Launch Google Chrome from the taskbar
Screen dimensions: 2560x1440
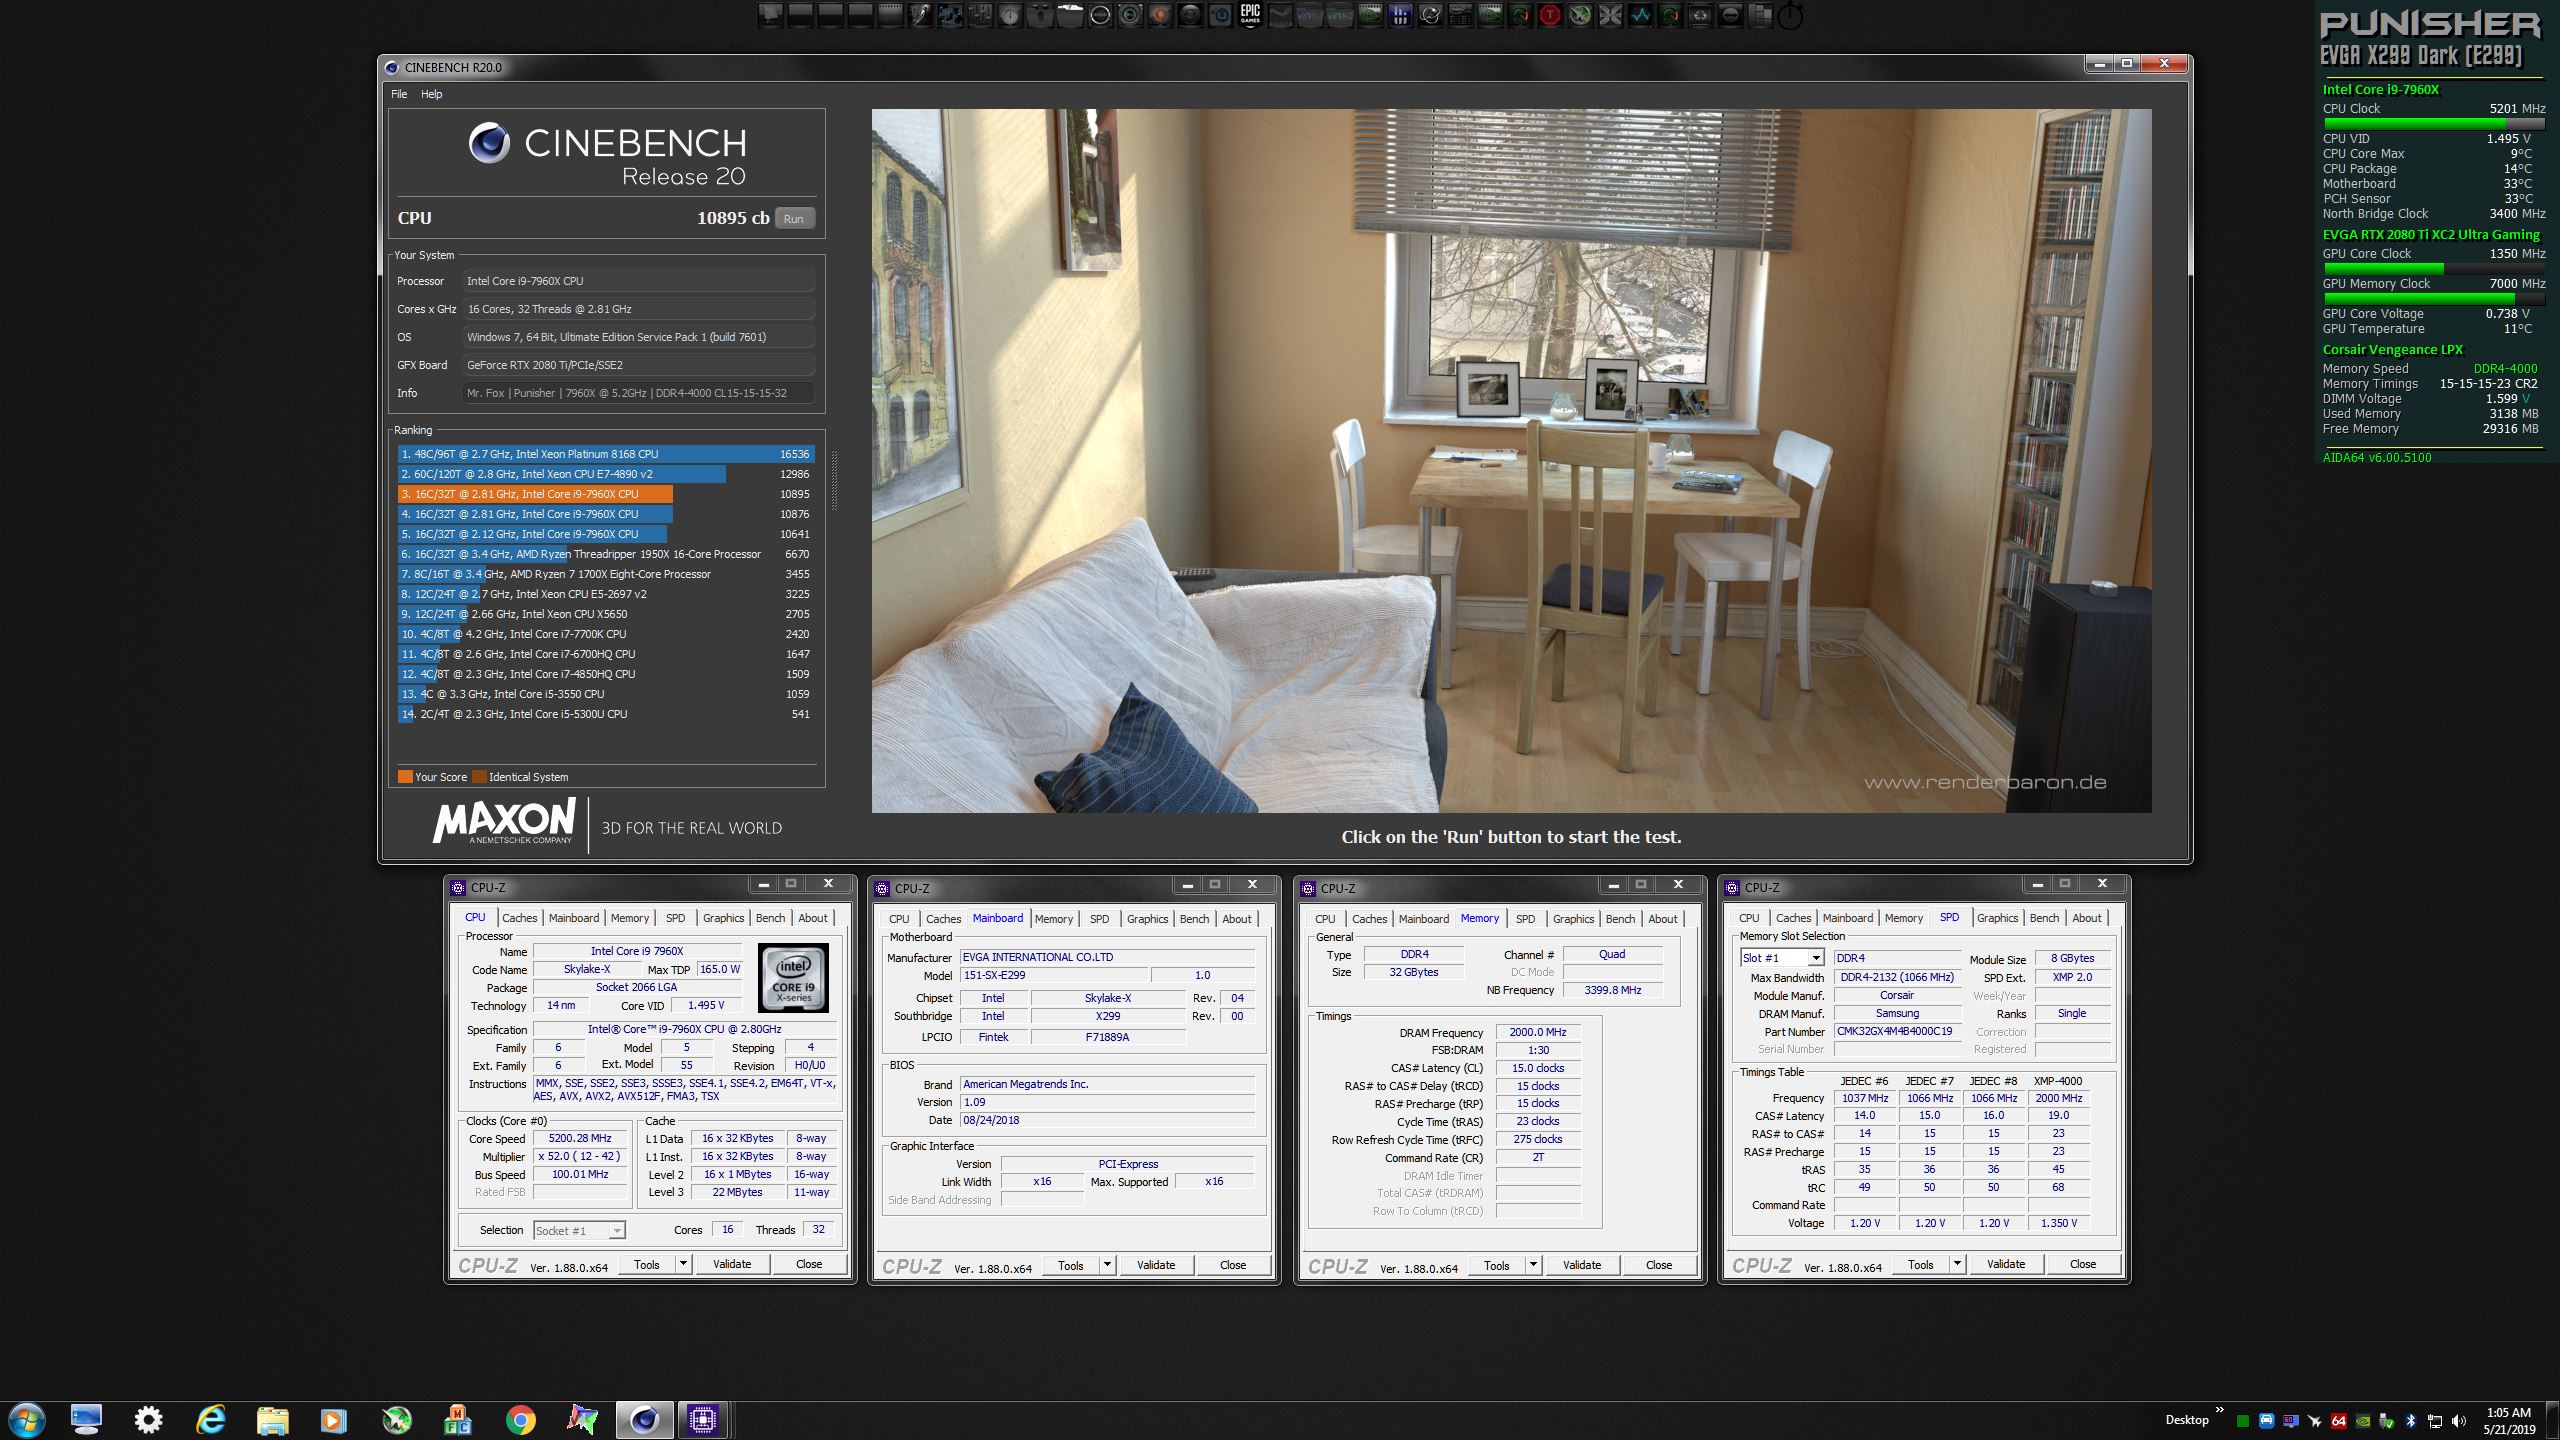520,1419
